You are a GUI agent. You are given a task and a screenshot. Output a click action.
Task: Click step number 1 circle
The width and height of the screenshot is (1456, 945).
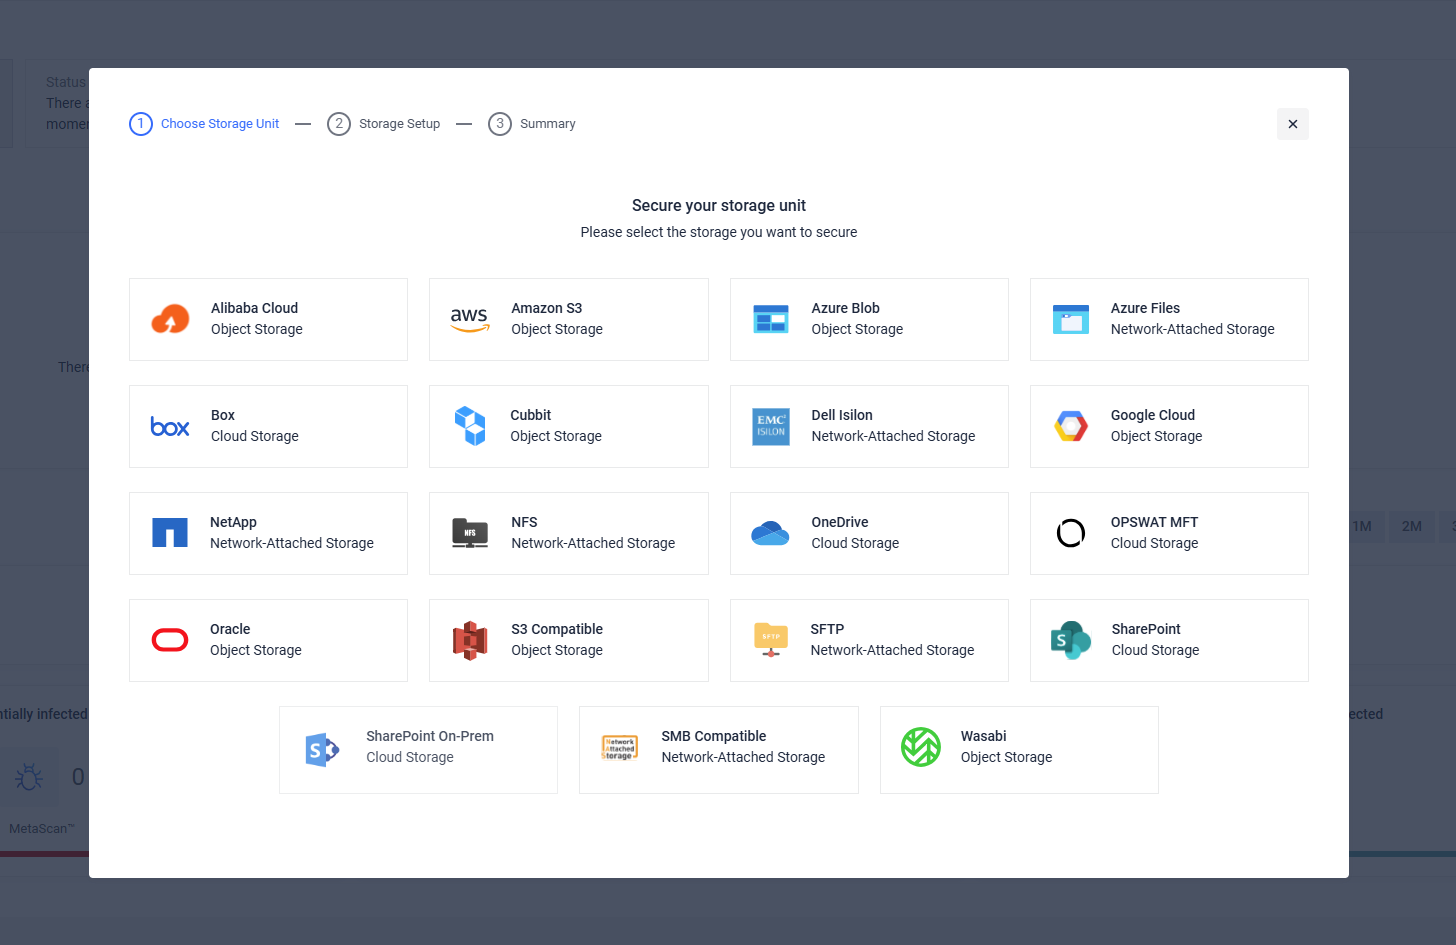click(141, 124)
